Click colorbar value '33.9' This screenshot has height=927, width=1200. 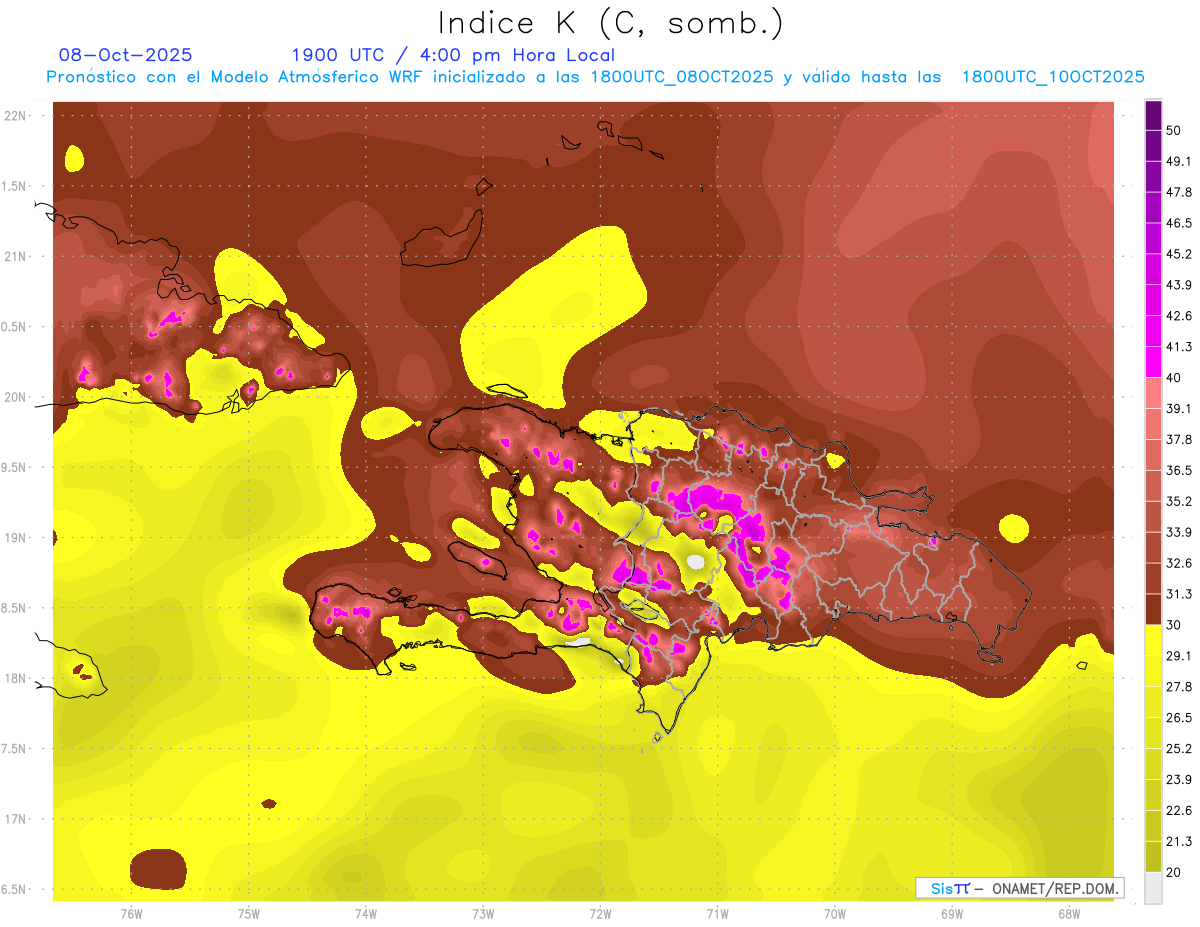pyautogui.click(x=1180, y=532)
